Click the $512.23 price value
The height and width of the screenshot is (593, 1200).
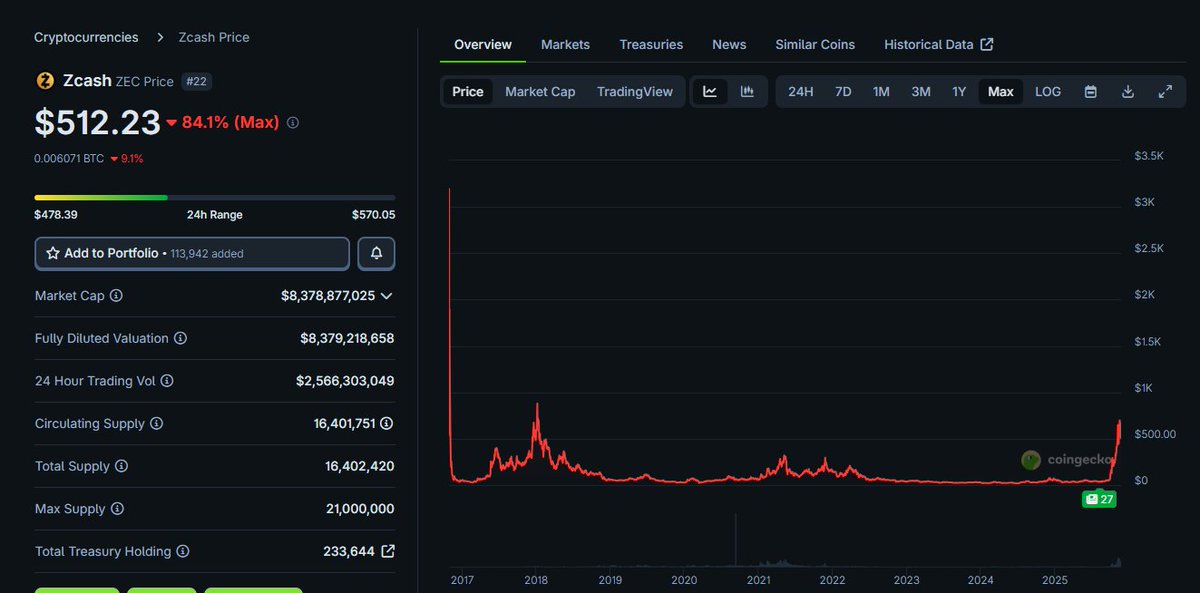(x=97, y=122)
